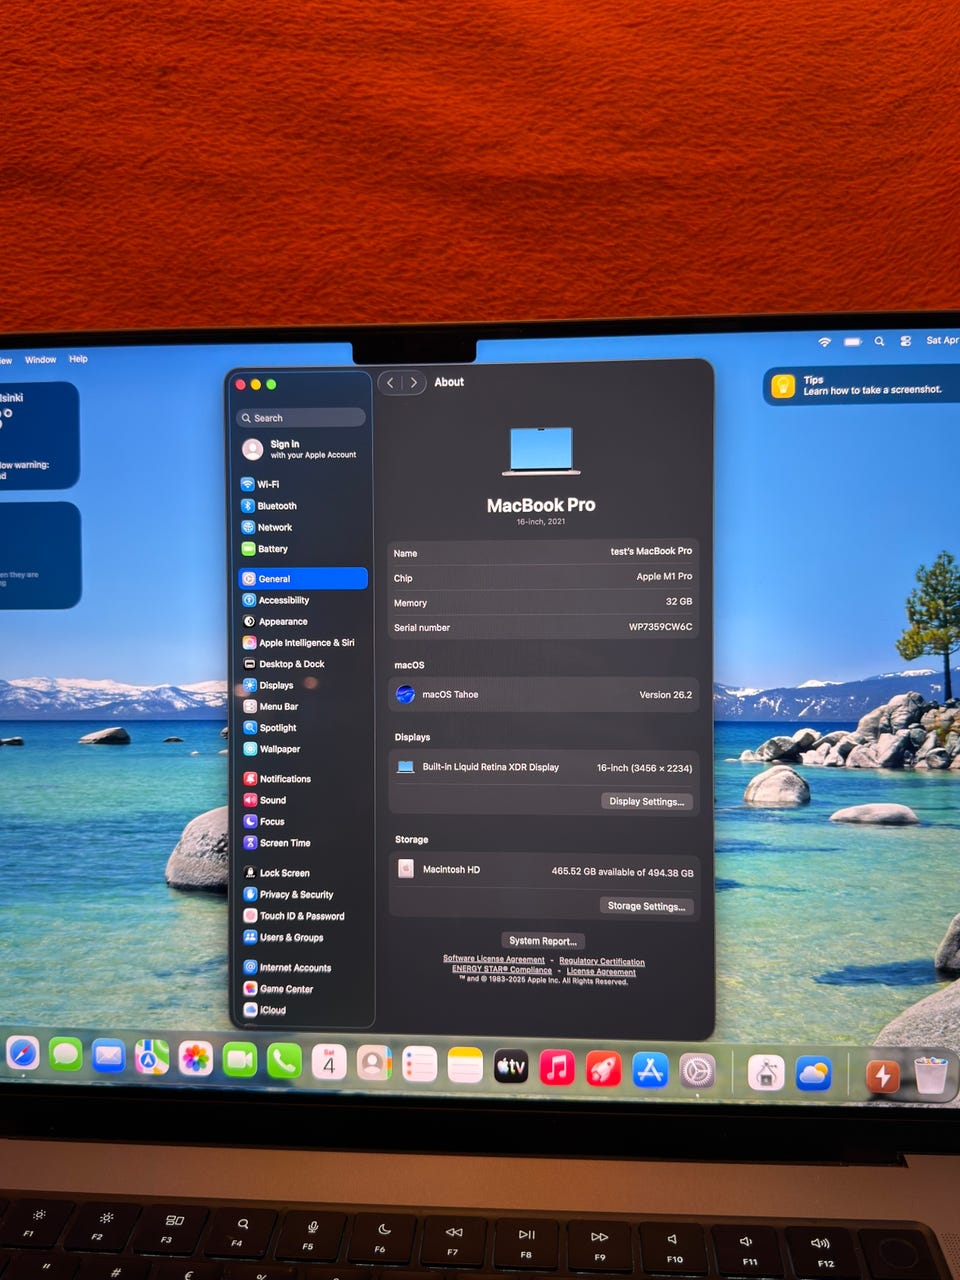Launch FaceTime from the Dock
This screenshot has height=1280, width=960.
(x=240, y=1059)
